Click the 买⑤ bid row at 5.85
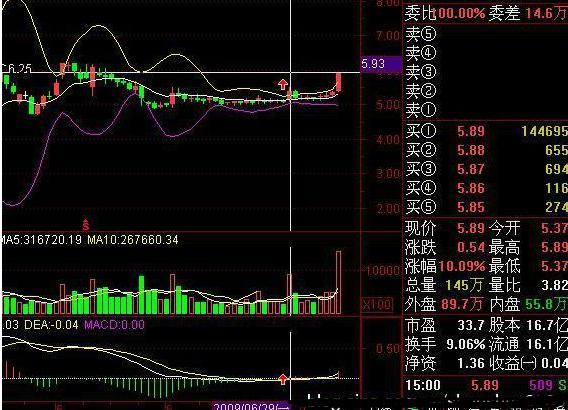 coord(486,207)
